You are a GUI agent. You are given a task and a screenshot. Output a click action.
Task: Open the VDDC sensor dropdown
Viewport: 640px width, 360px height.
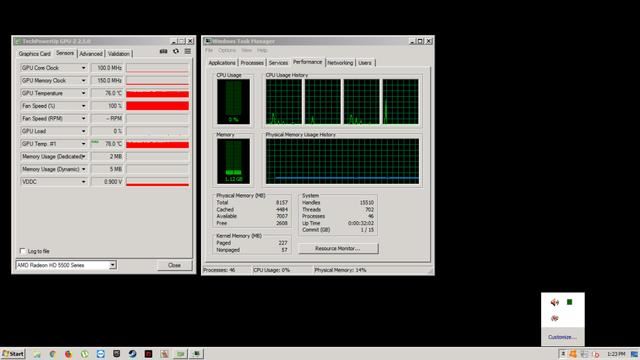83,182
